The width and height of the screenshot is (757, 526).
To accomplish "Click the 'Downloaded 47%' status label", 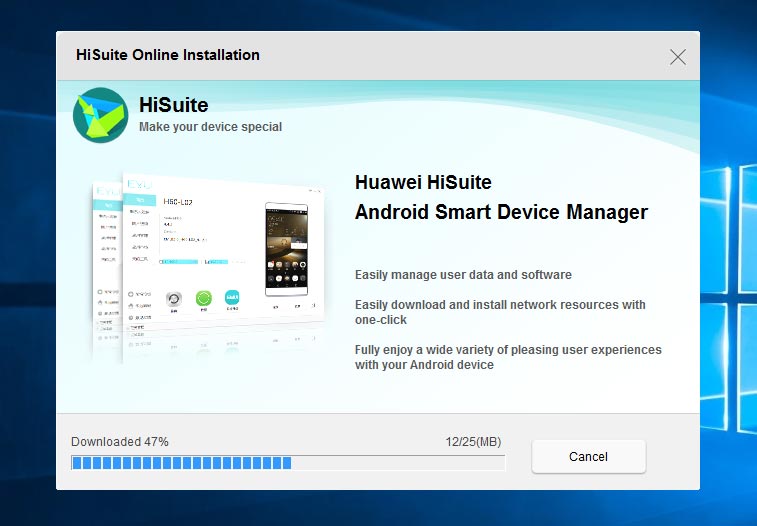I will tap(120, 442).
